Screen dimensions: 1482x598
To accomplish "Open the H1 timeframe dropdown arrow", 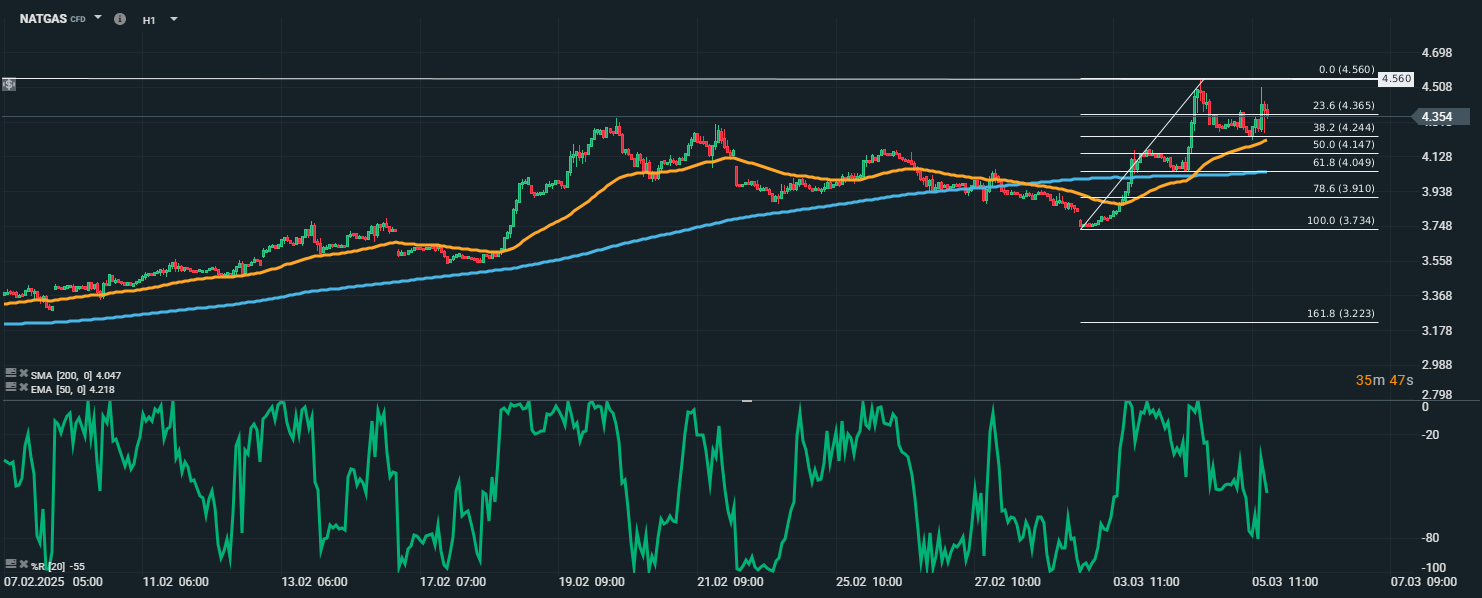I will coord(174,19).
